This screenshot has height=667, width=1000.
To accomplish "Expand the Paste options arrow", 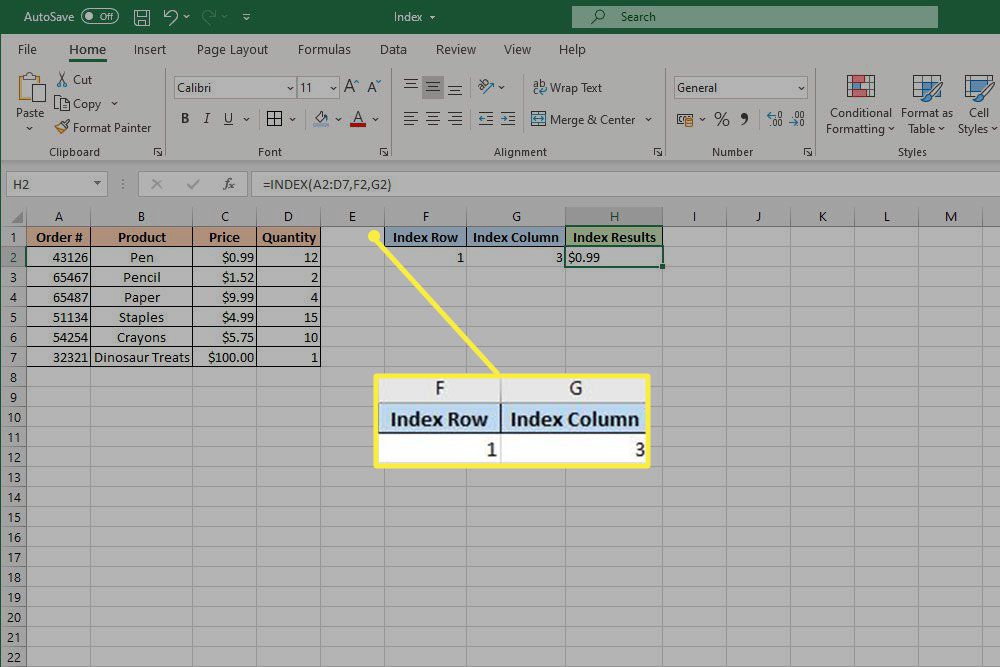I will 29,129.
